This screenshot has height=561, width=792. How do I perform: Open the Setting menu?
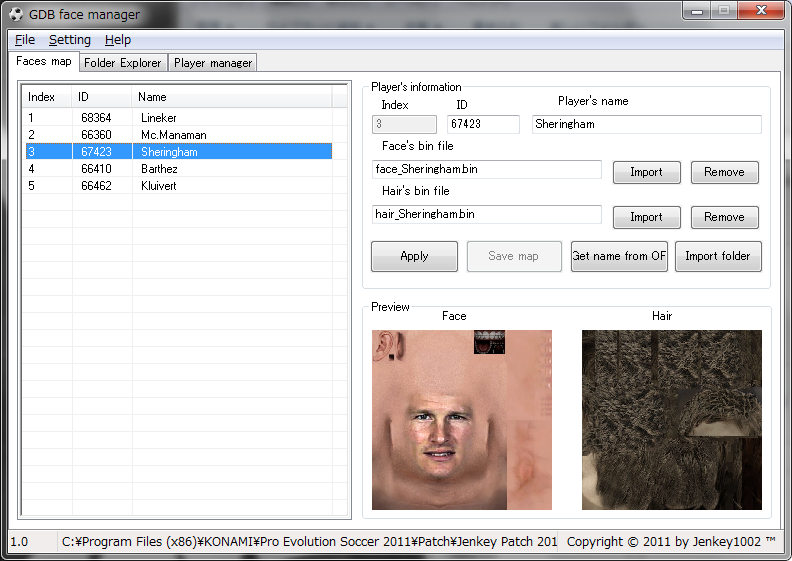[70, 40]
